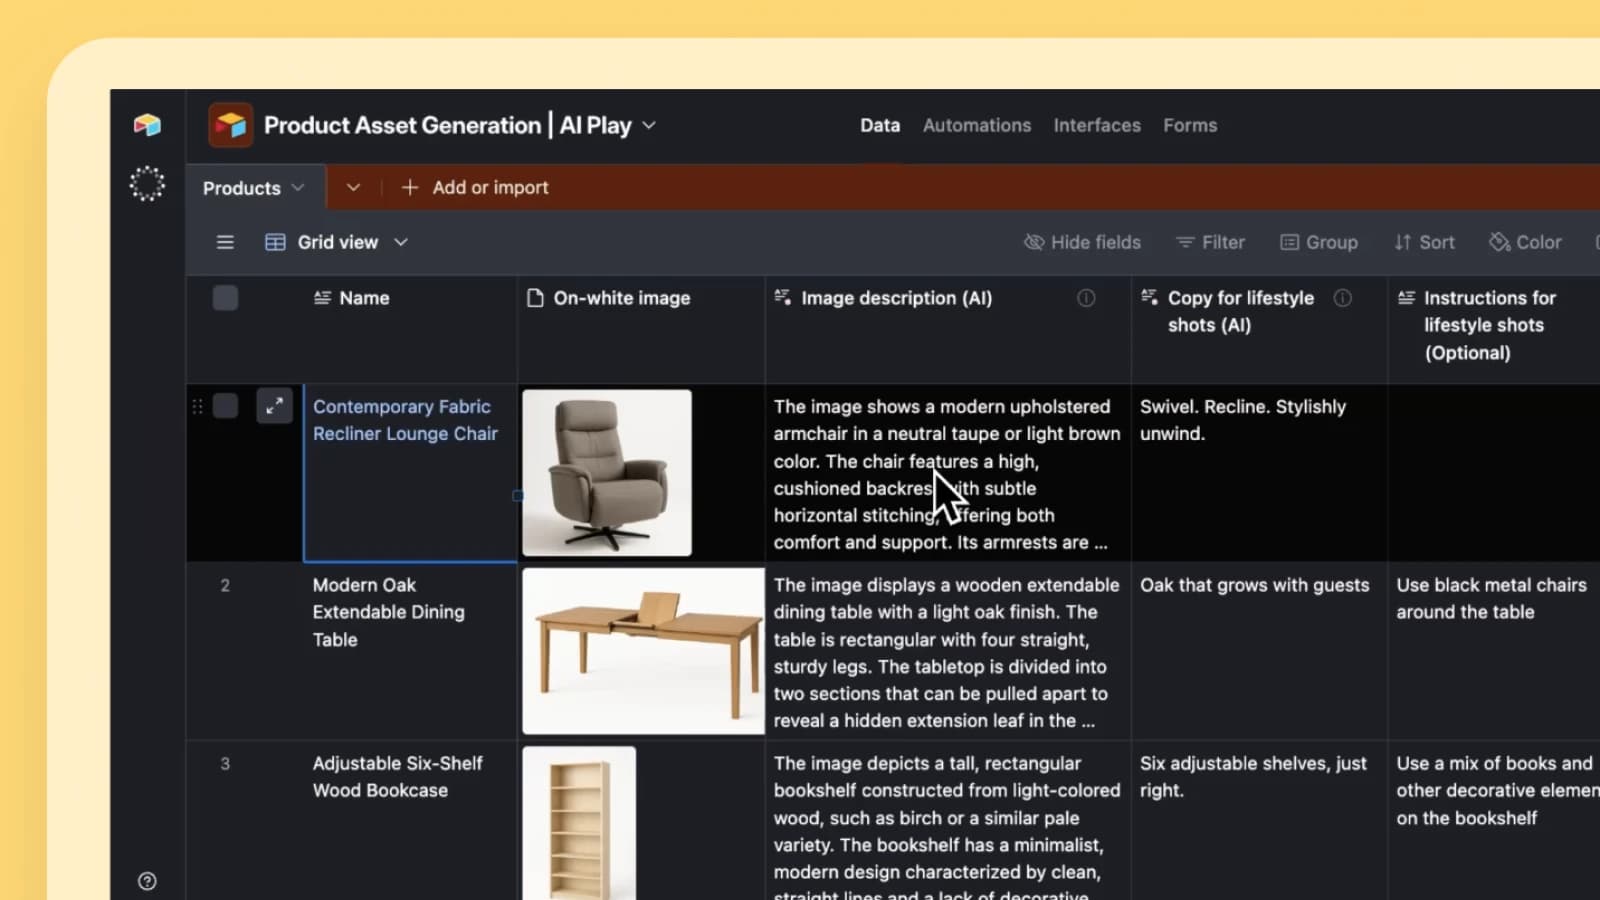
Task: Open the Forms section
Action: pyautogui.click(x=1190, y=125)
